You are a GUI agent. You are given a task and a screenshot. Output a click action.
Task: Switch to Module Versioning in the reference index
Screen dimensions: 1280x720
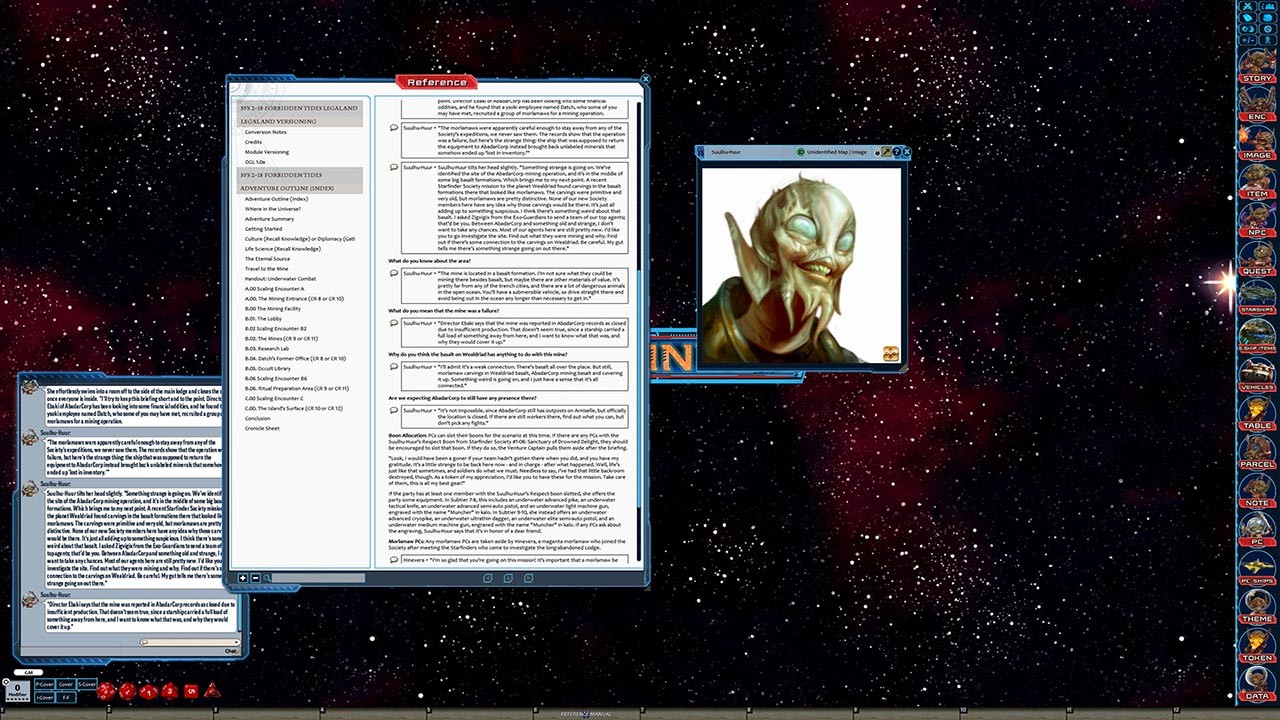(267, 151)
